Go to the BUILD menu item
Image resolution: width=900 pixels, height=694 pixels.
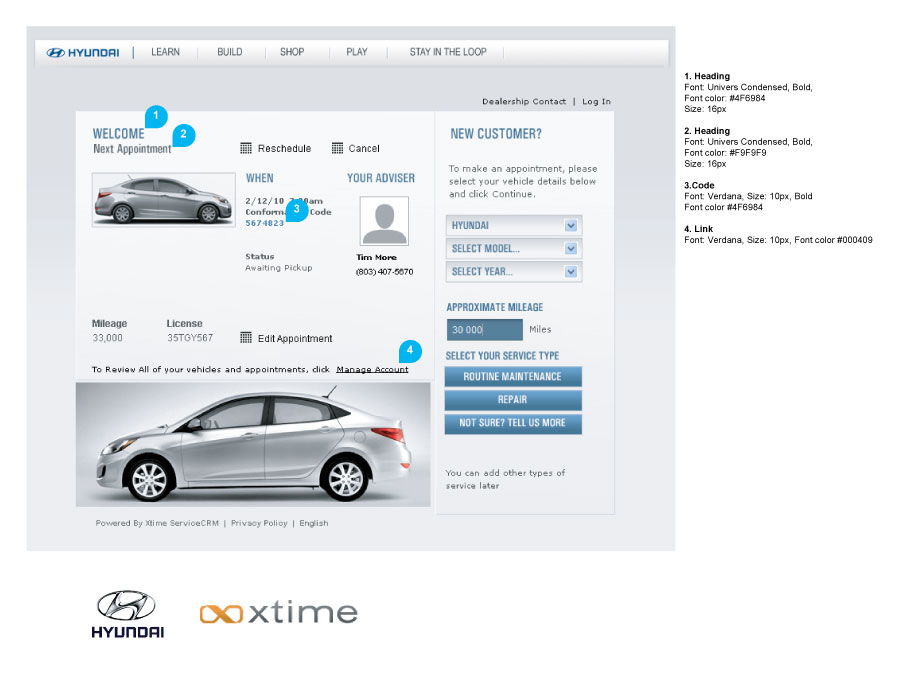click(229, 52)
